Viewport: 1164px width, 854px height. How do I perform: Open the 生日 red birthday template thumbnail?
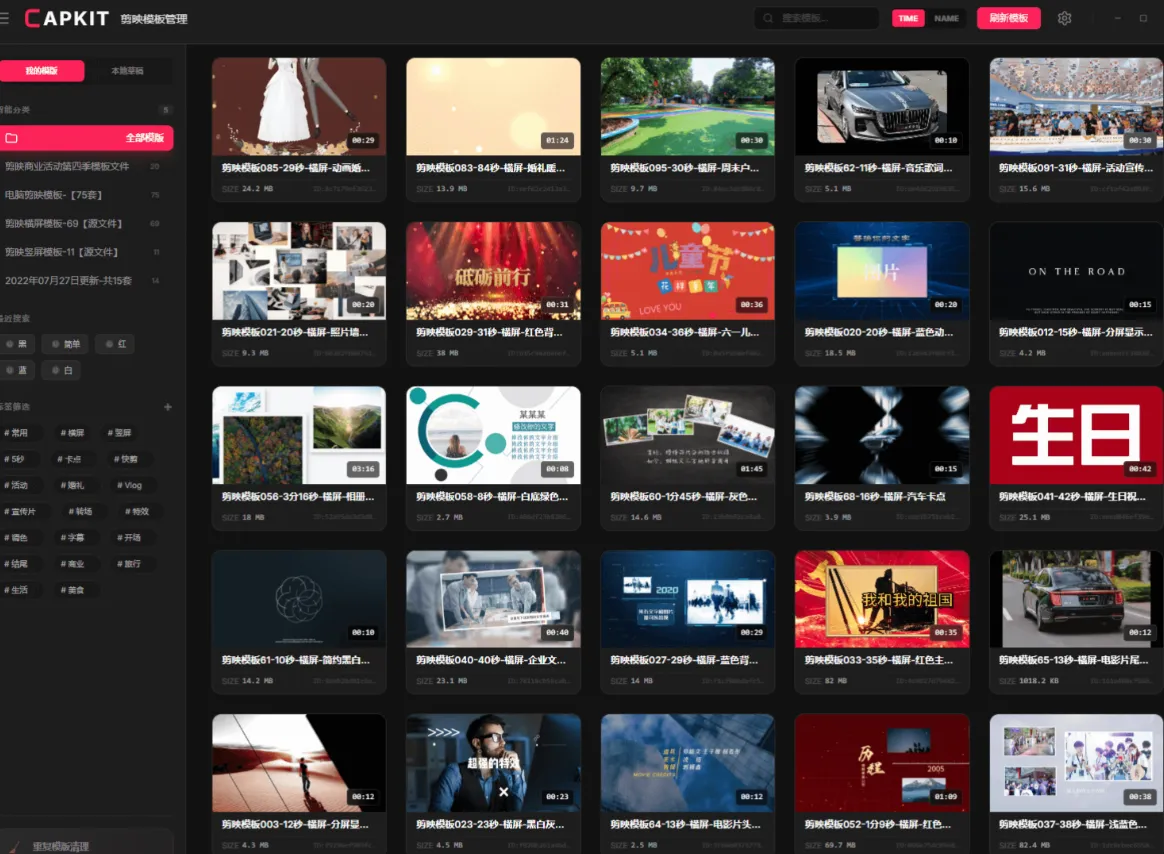pos(1076,436)
